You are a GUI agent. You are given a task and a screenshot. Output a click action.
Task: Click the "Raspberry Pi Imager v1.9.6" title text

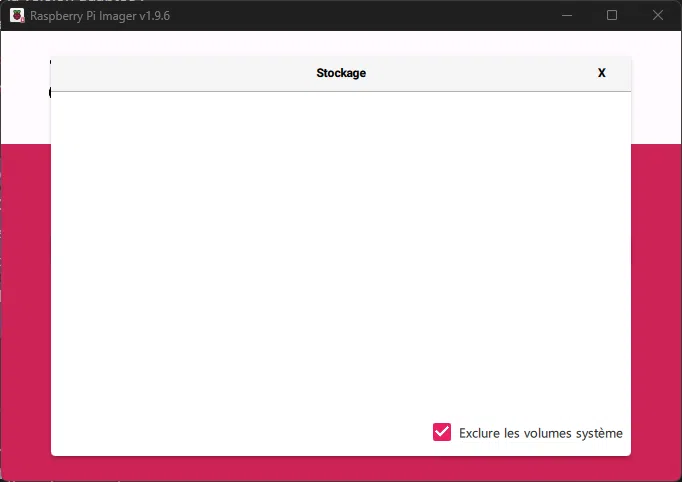(100, 16)
